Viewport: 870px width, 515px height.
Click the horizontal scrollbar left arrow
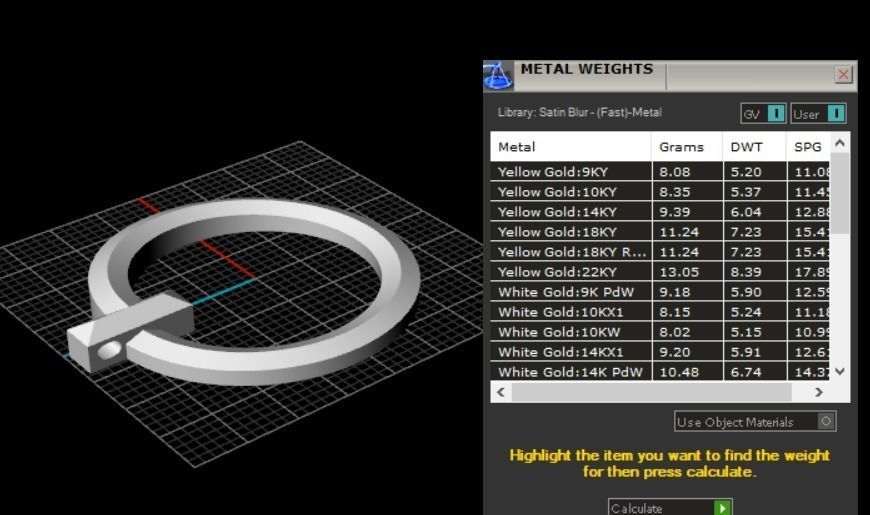pos(501,392)
